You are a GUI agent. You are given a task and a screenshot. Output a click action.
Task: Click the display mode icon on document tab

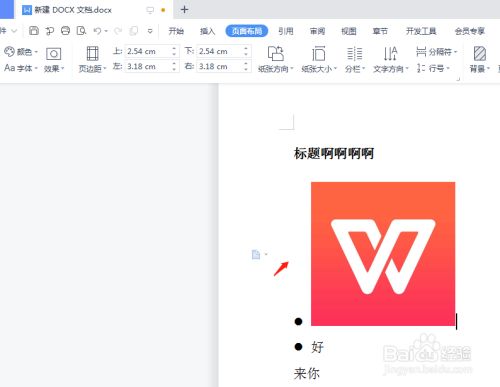150,10
